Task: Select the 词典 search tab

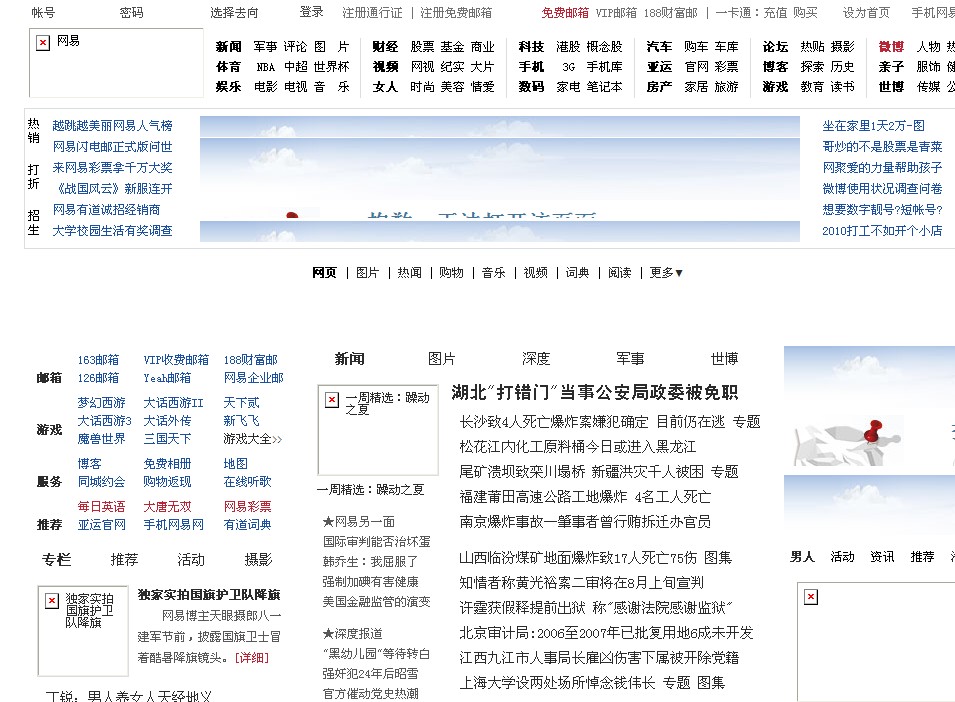Action: tap(577, 273)
